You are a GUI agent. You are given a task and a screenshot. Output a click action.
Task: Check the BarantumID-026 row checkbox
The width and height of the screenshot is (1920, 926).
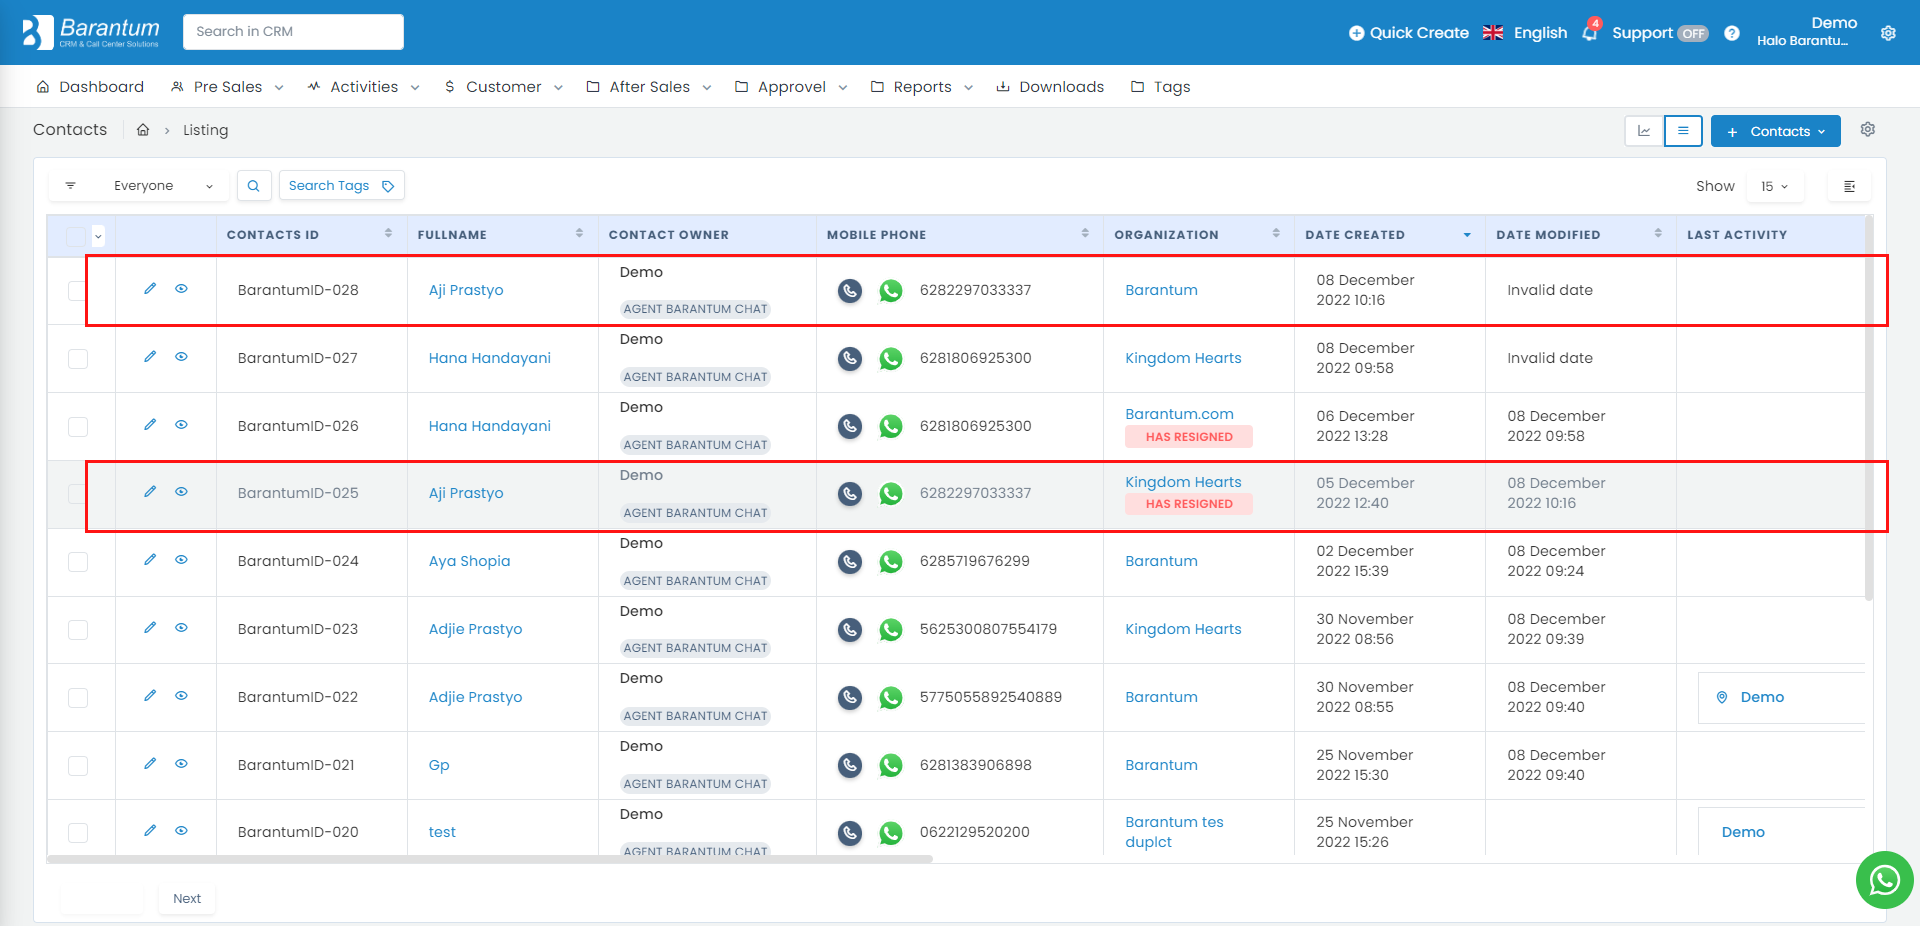[78, 427]
